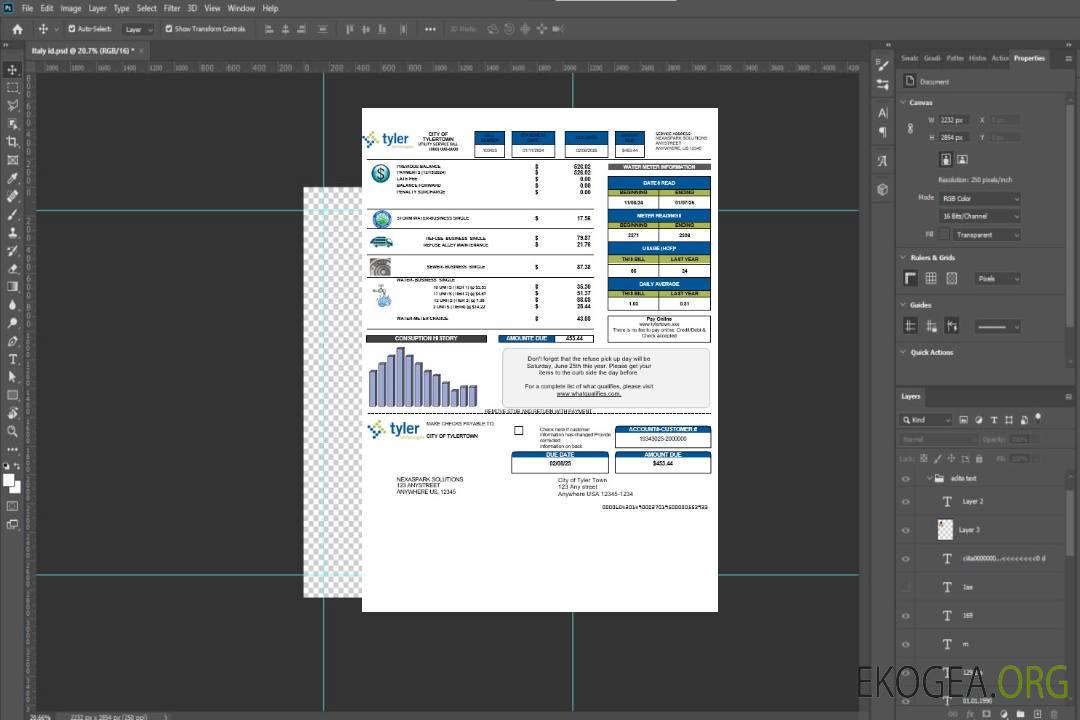Screen dimensions: 1080x720
Task: Open the Window menu
Action: point(241,8)
